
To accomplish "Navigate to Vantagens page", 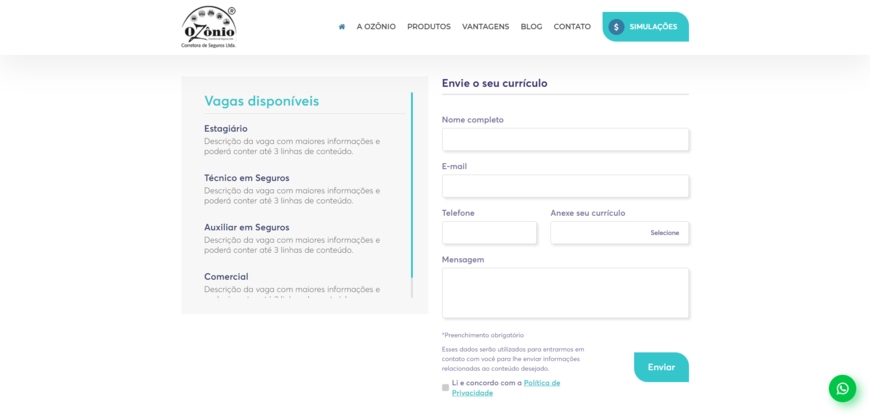I will click(x=485, y=27).
